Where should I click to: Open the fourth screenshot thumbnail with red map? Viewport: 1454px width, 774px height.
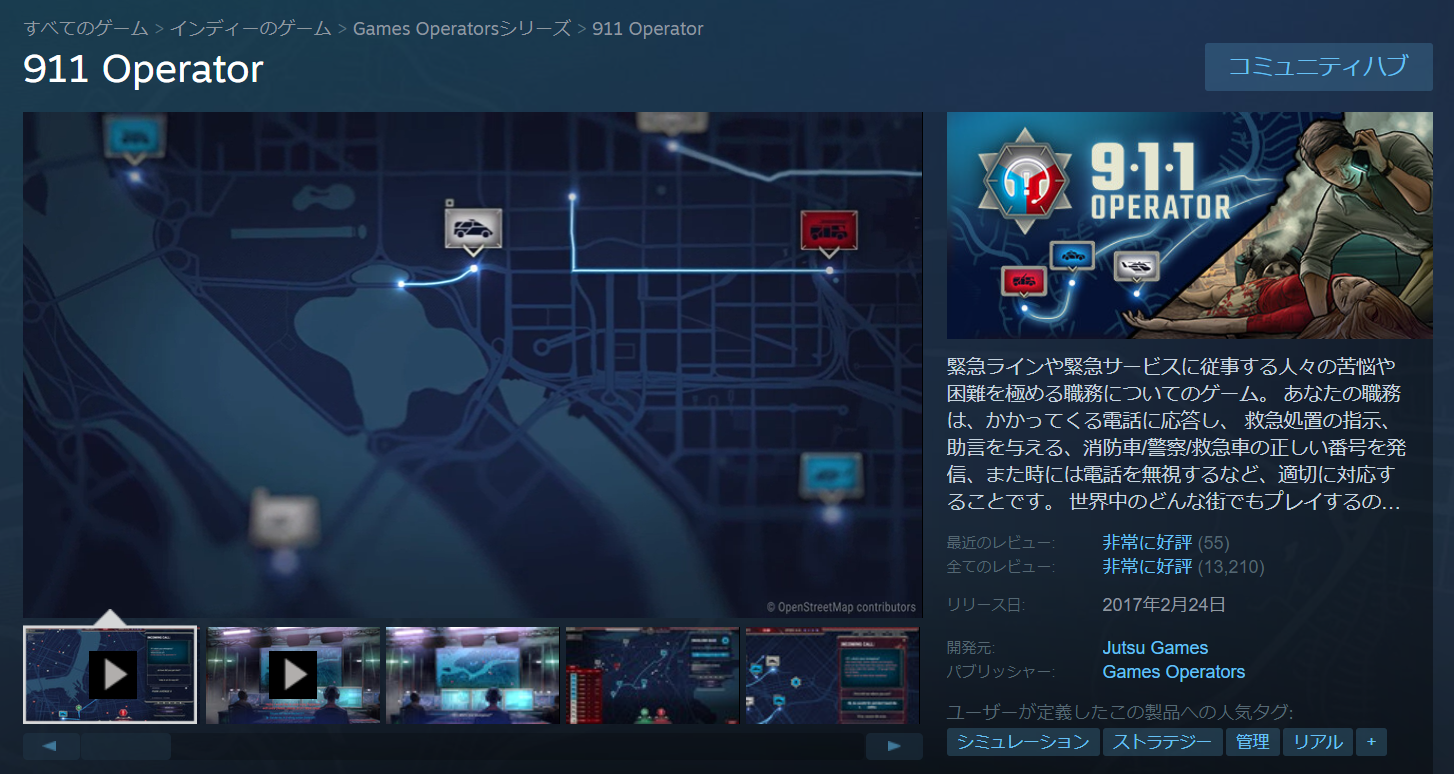tap(652, 675)
